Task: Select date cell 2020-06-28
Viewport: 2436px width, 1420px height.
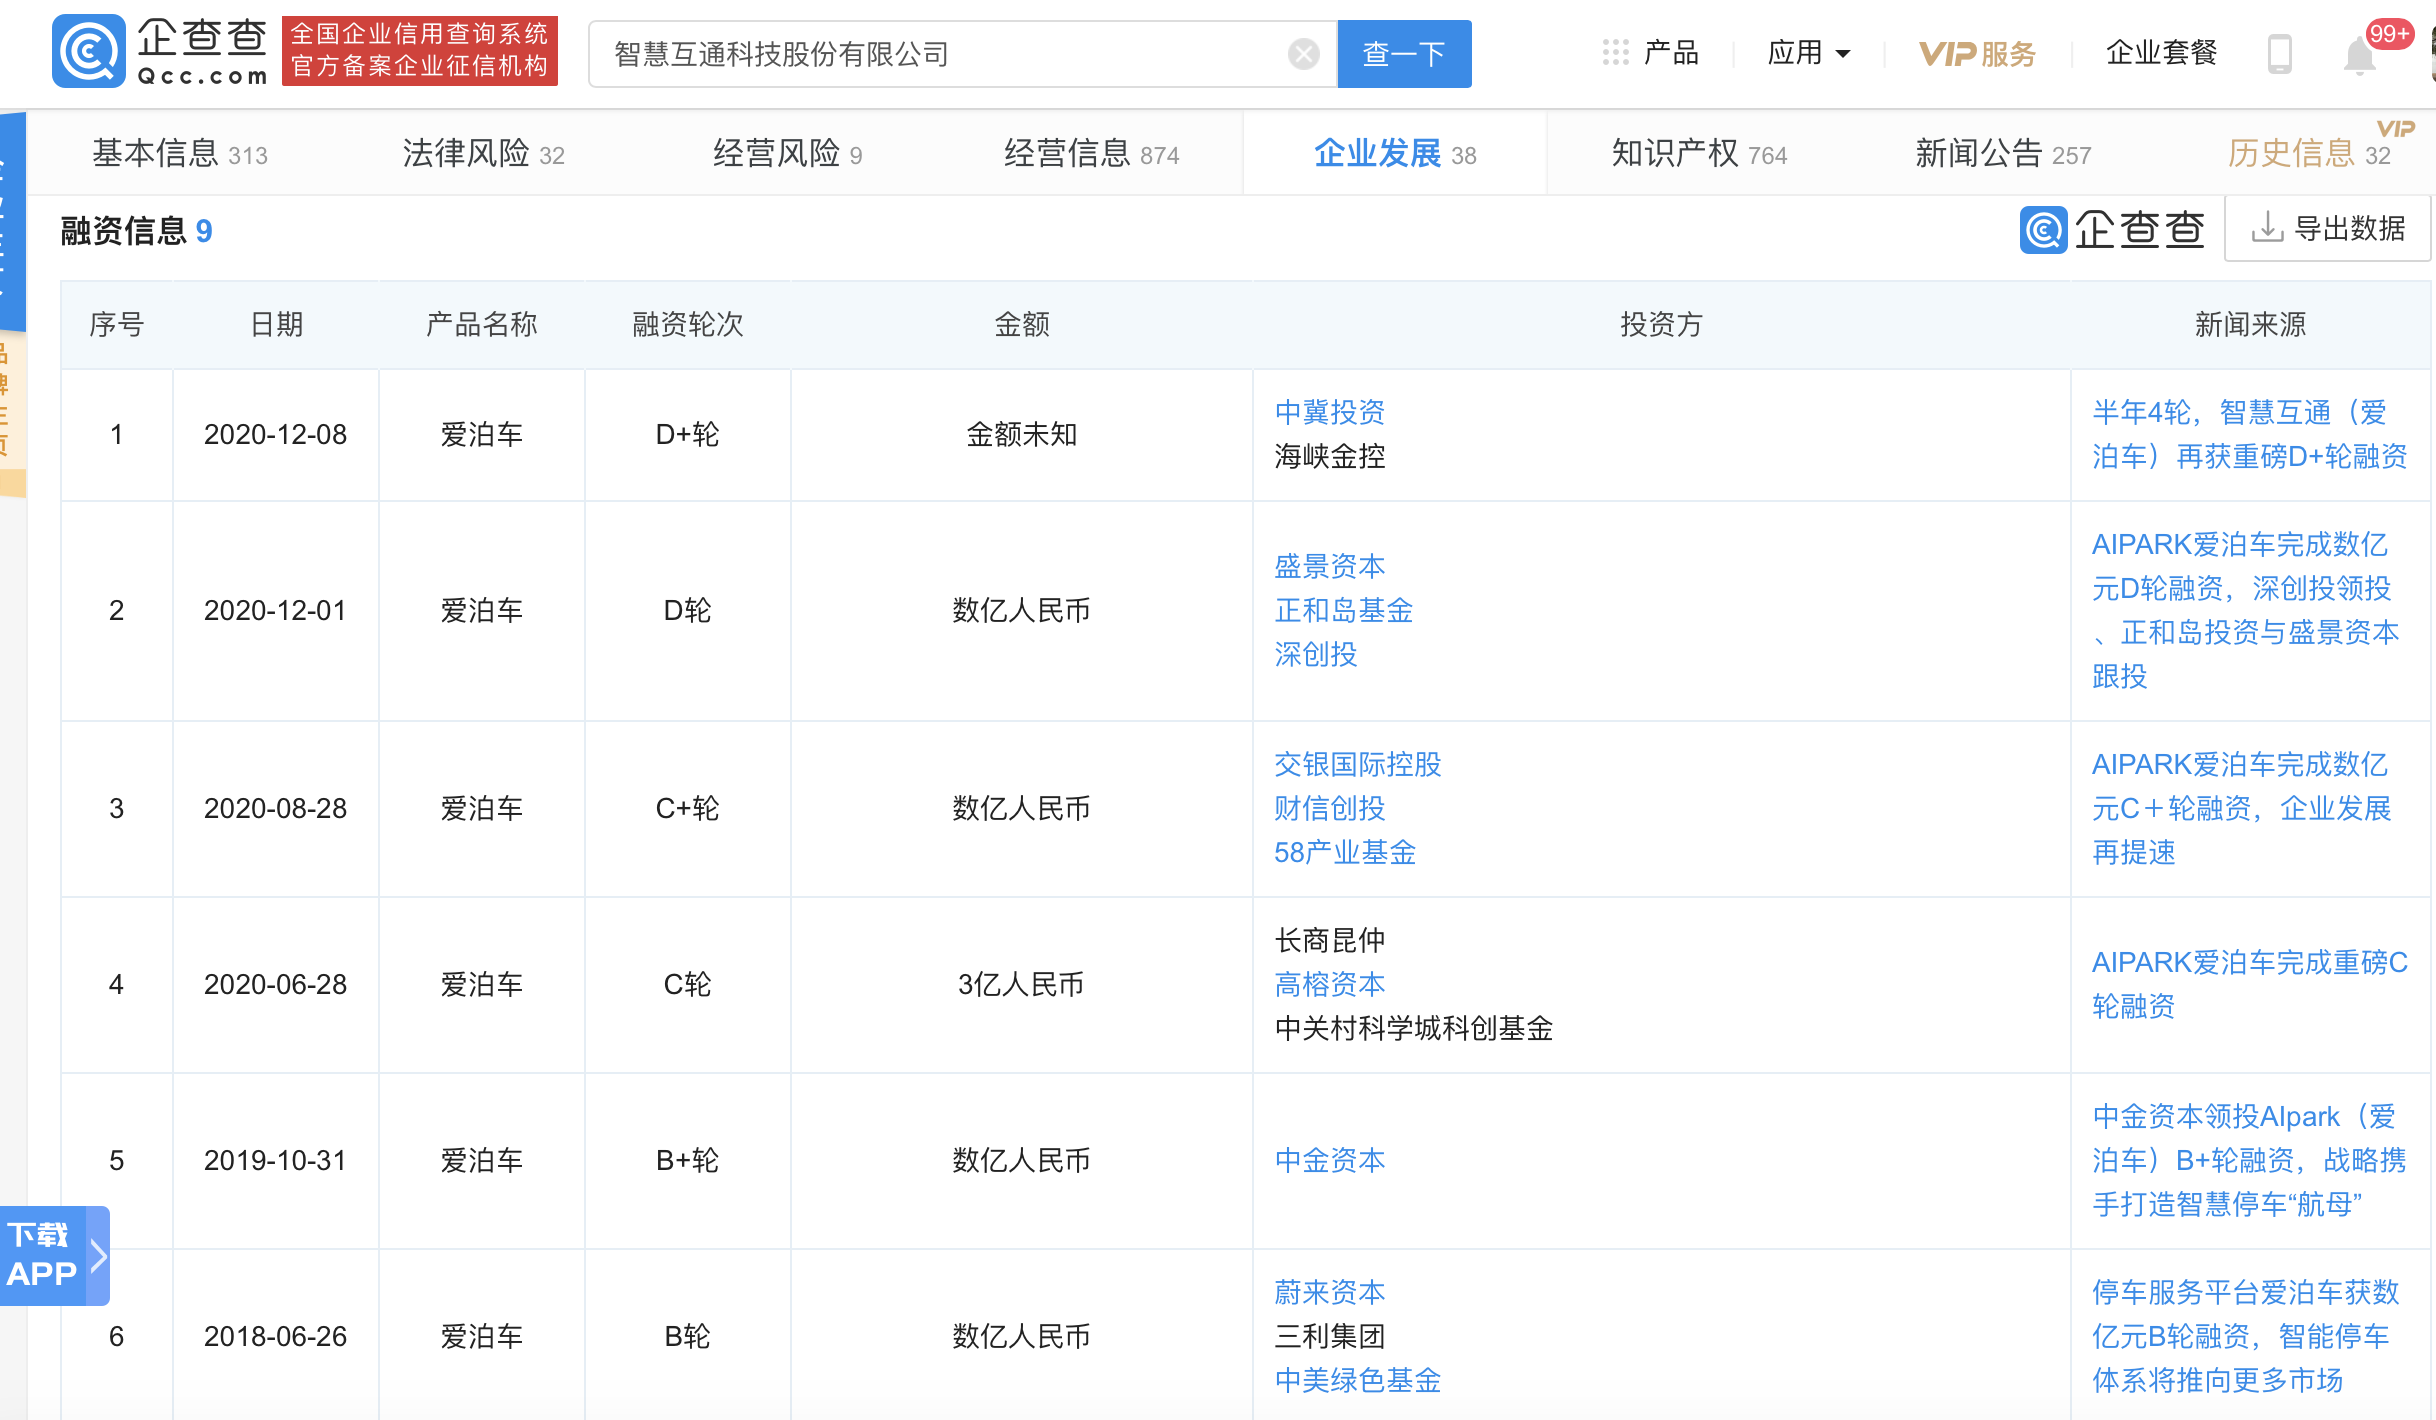Action: (x=275, y=984)
